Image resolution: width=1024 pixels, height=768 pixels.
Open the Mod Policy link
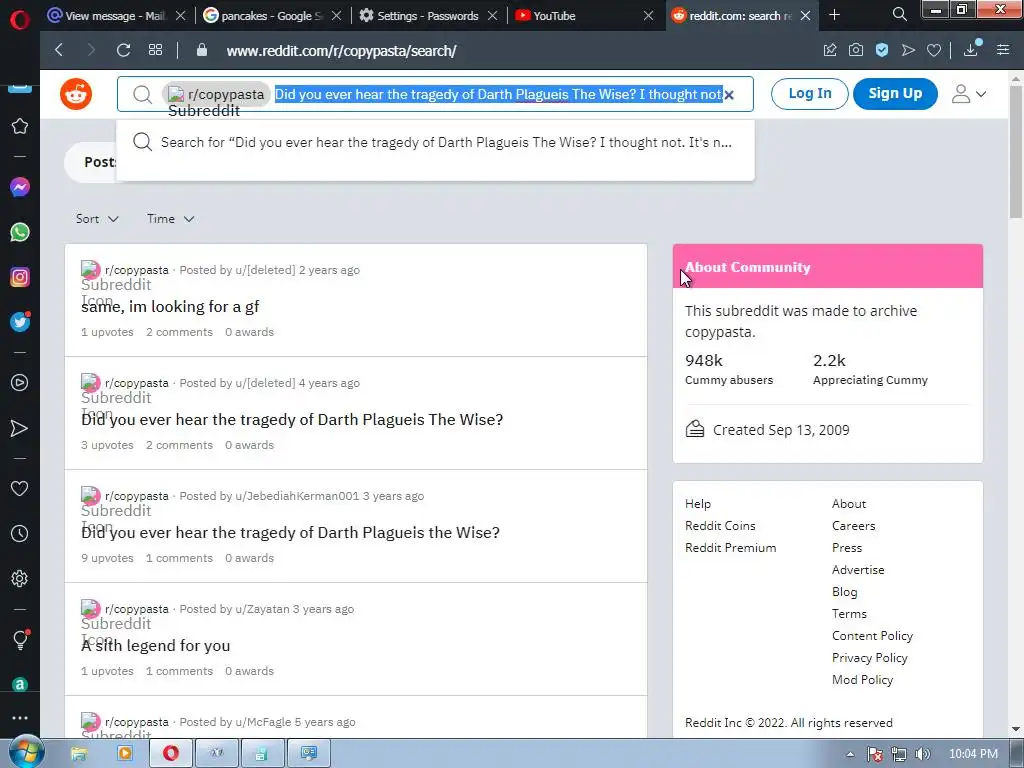tap(862, 680)
